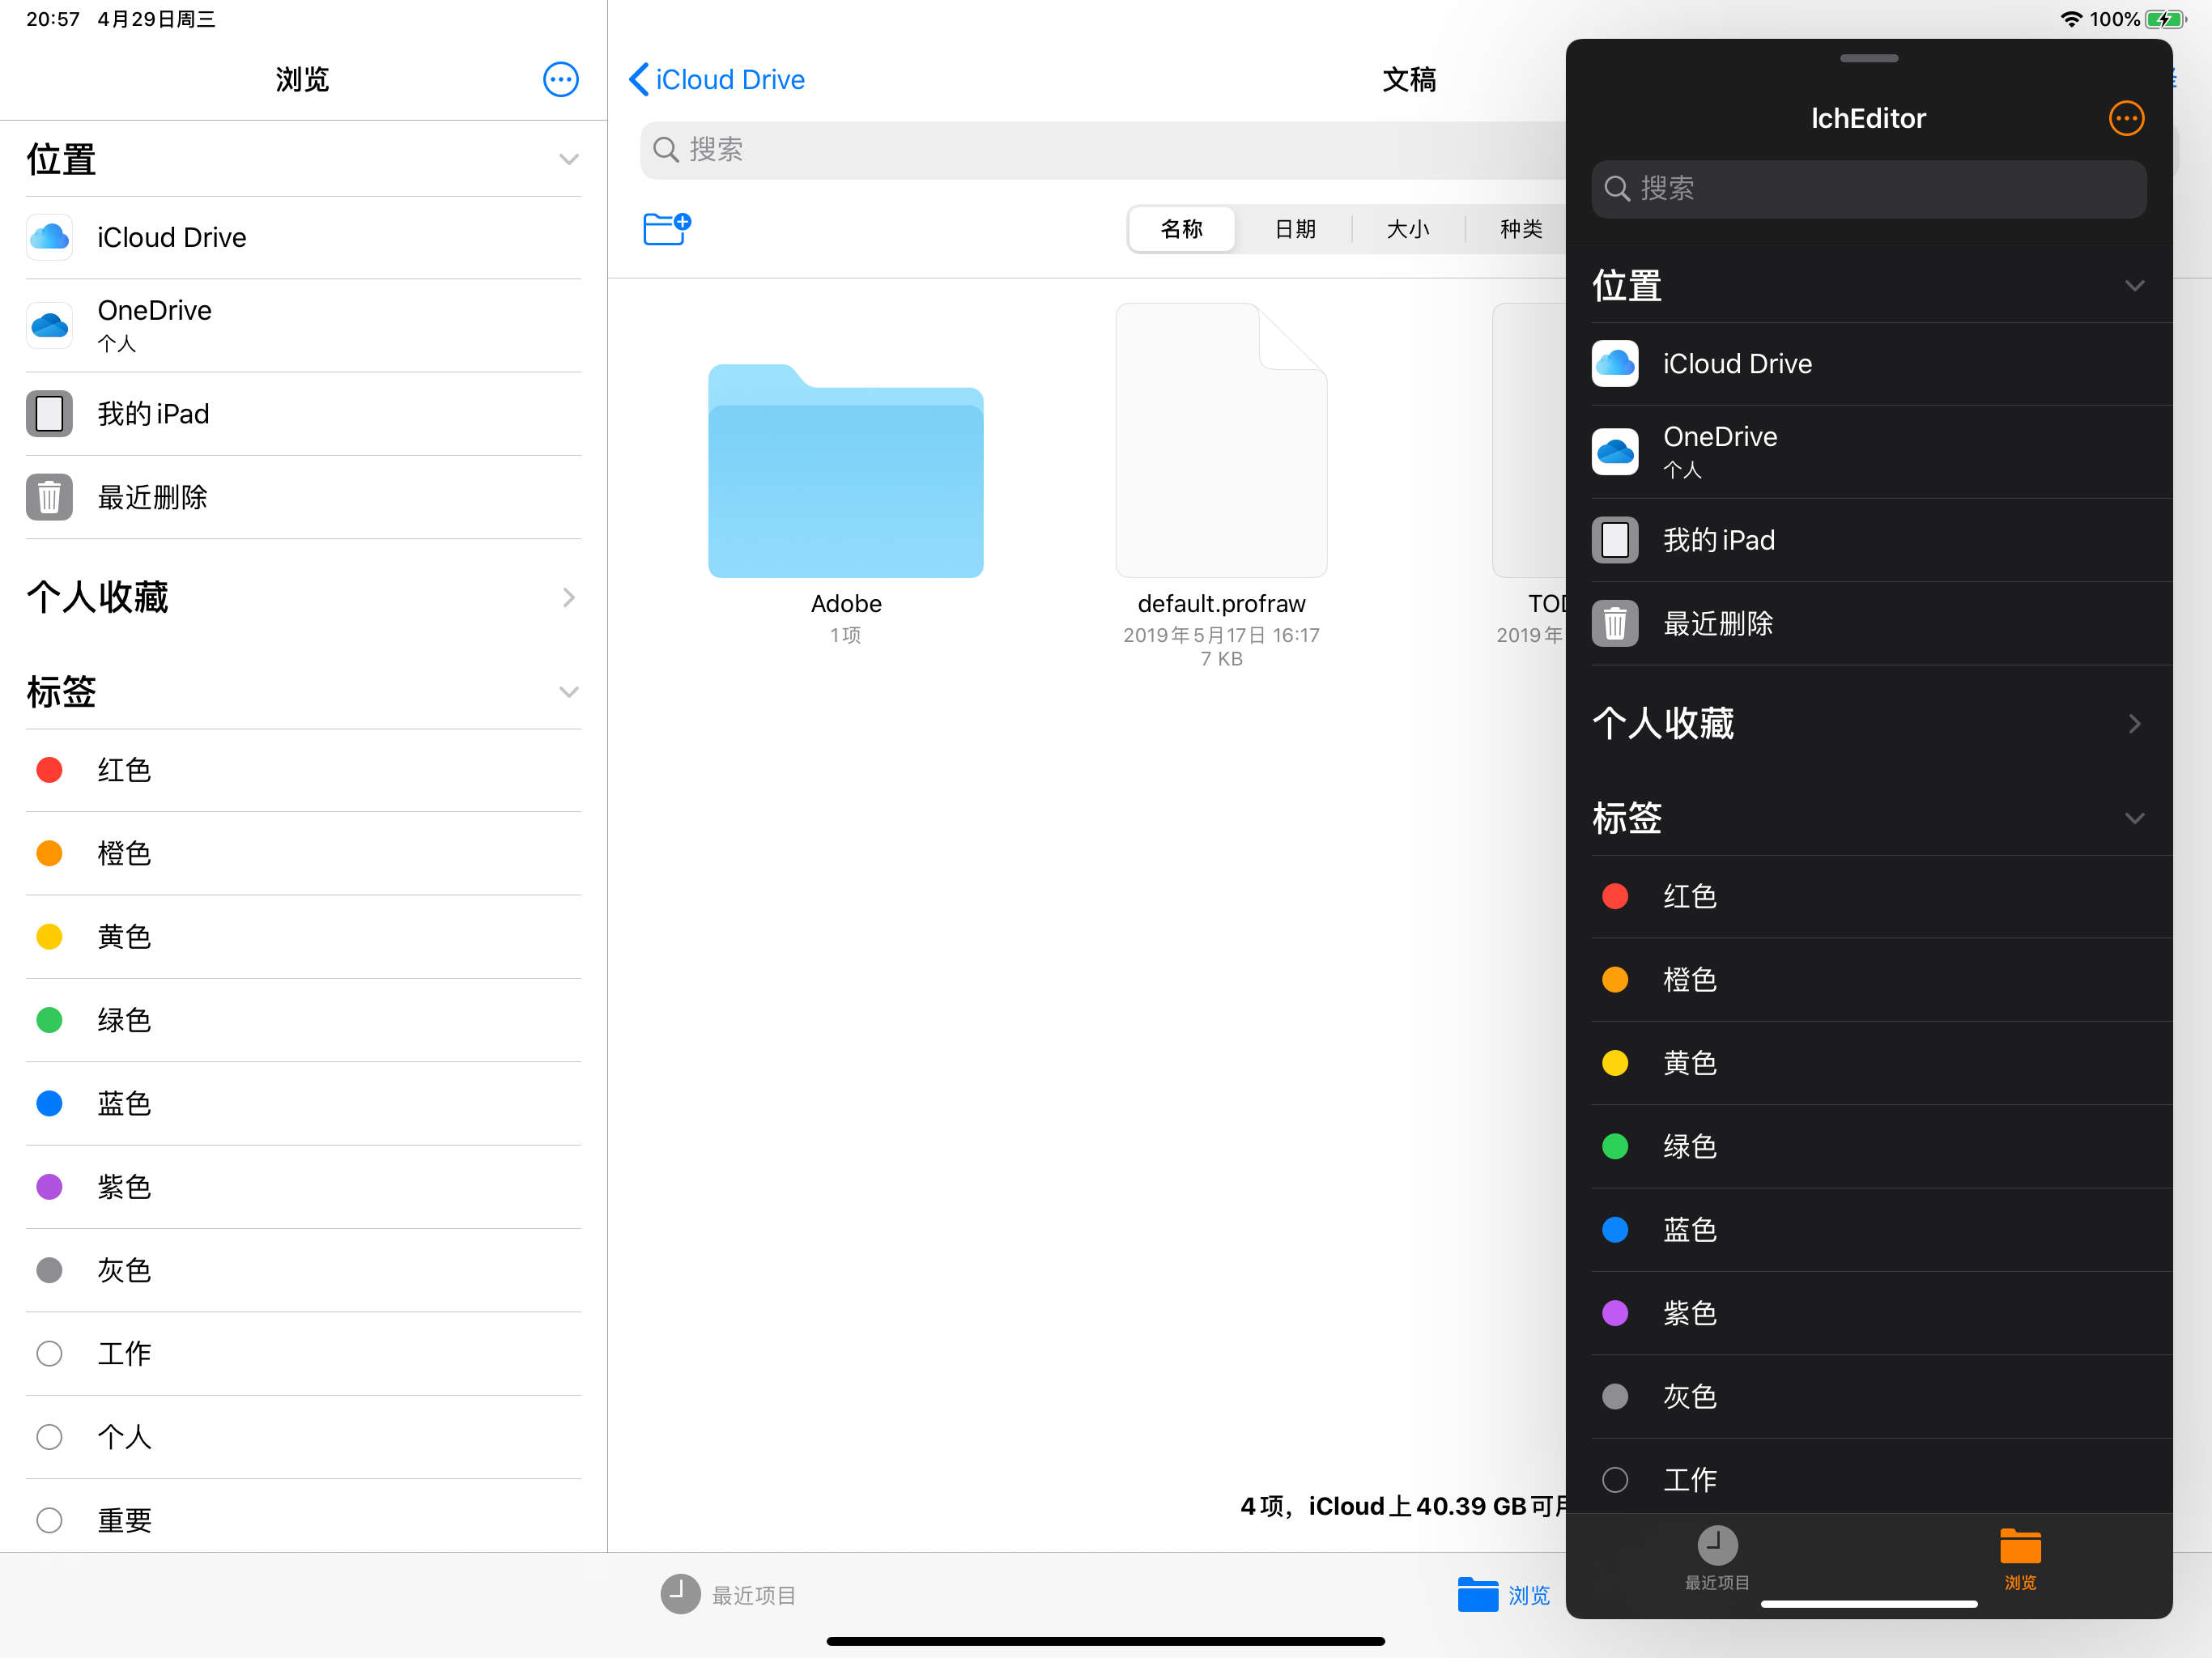
Task: Select 我的 iPad in dark panel
Action: (1718, 540)
